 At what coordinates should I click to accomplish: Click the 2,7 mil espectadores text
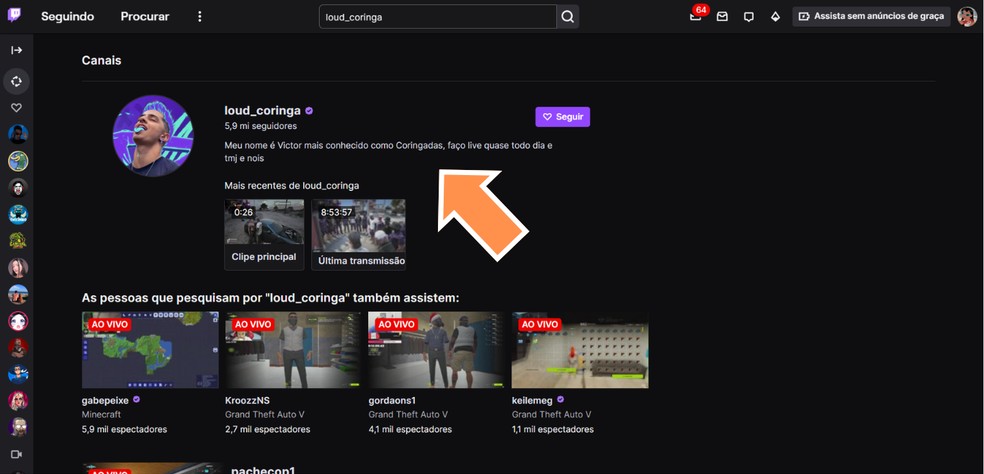(x=267, y=429)
